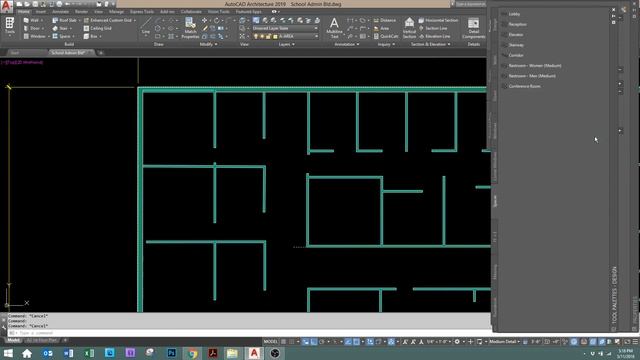Click the command line input field

coord(249,333)
